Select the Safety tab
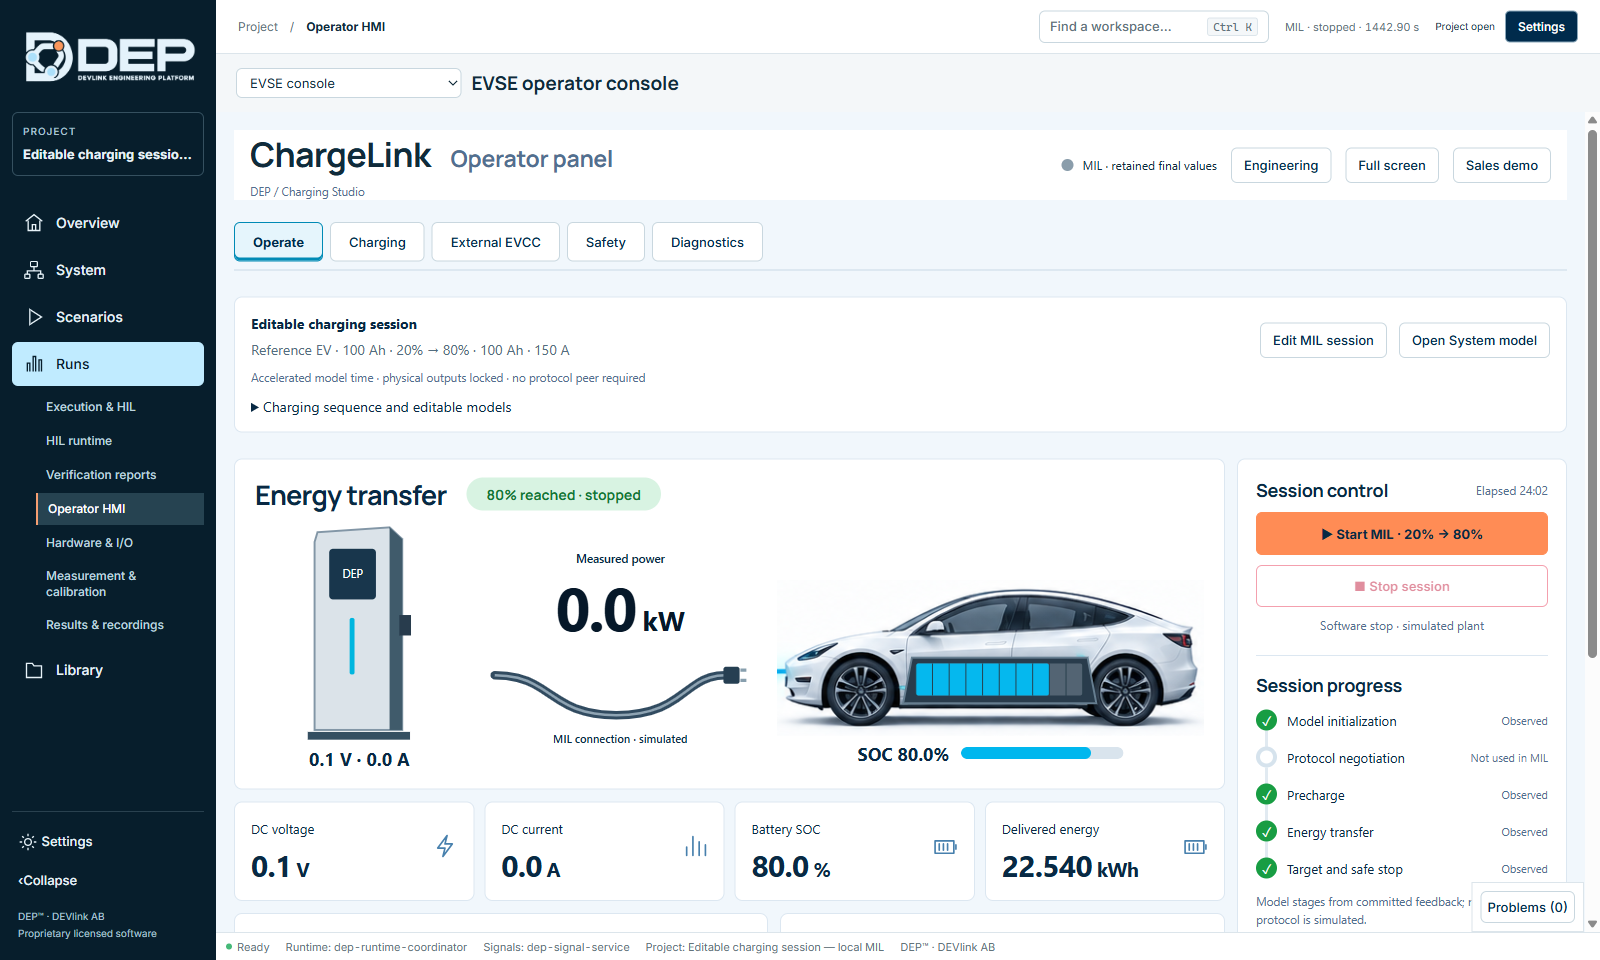The height and width of the screenshot is (960, 1600). [x=606, y=242]
